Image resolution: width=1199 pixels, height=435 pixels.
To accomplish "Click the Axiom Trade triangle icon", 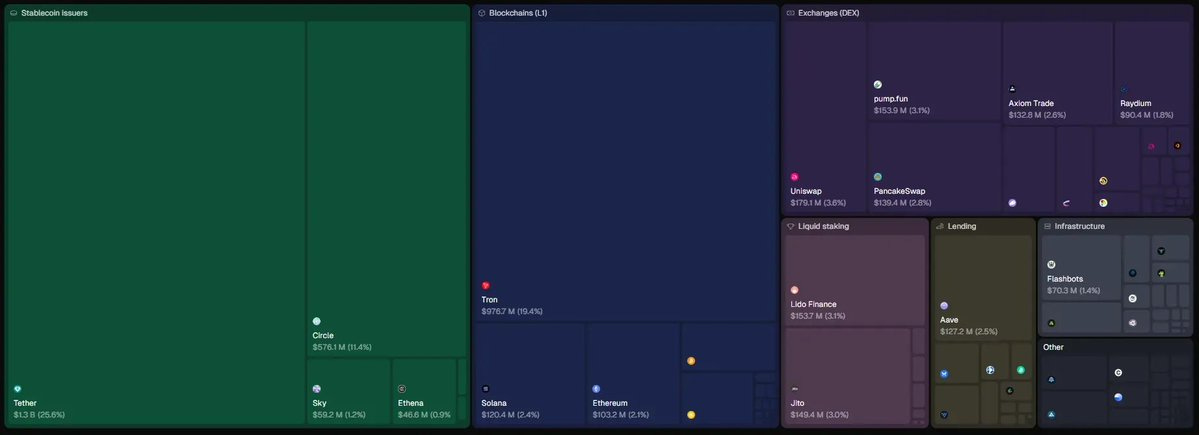I will (x=1012, y=89).
